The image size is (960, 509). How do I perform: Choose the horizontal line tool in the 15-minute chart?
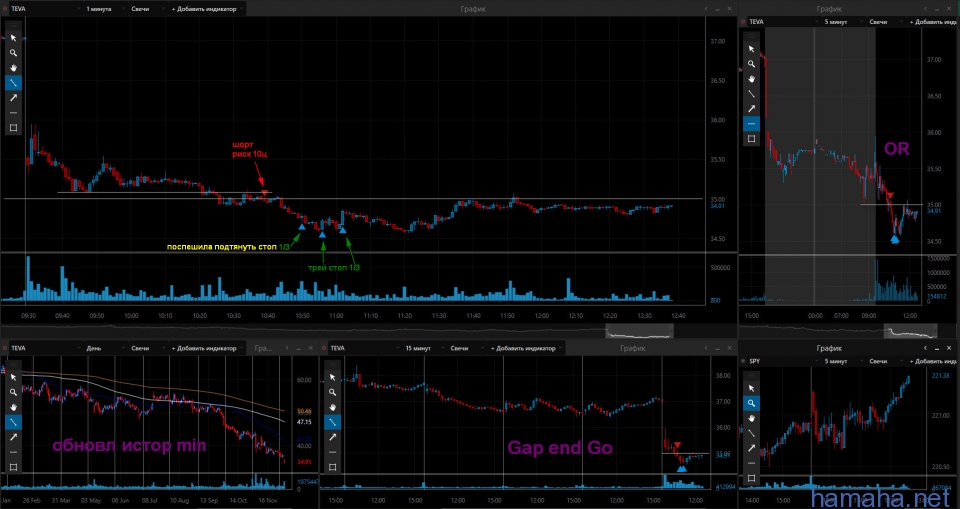[x=332, y=452]
